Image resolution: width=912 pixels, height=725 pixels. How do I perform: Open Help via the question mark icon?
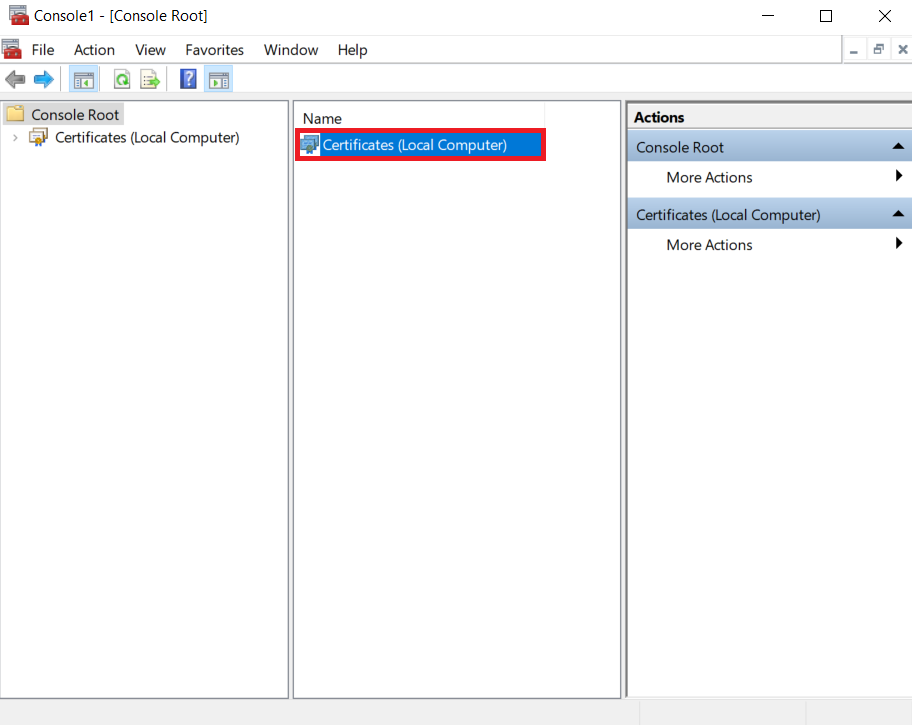188,79
